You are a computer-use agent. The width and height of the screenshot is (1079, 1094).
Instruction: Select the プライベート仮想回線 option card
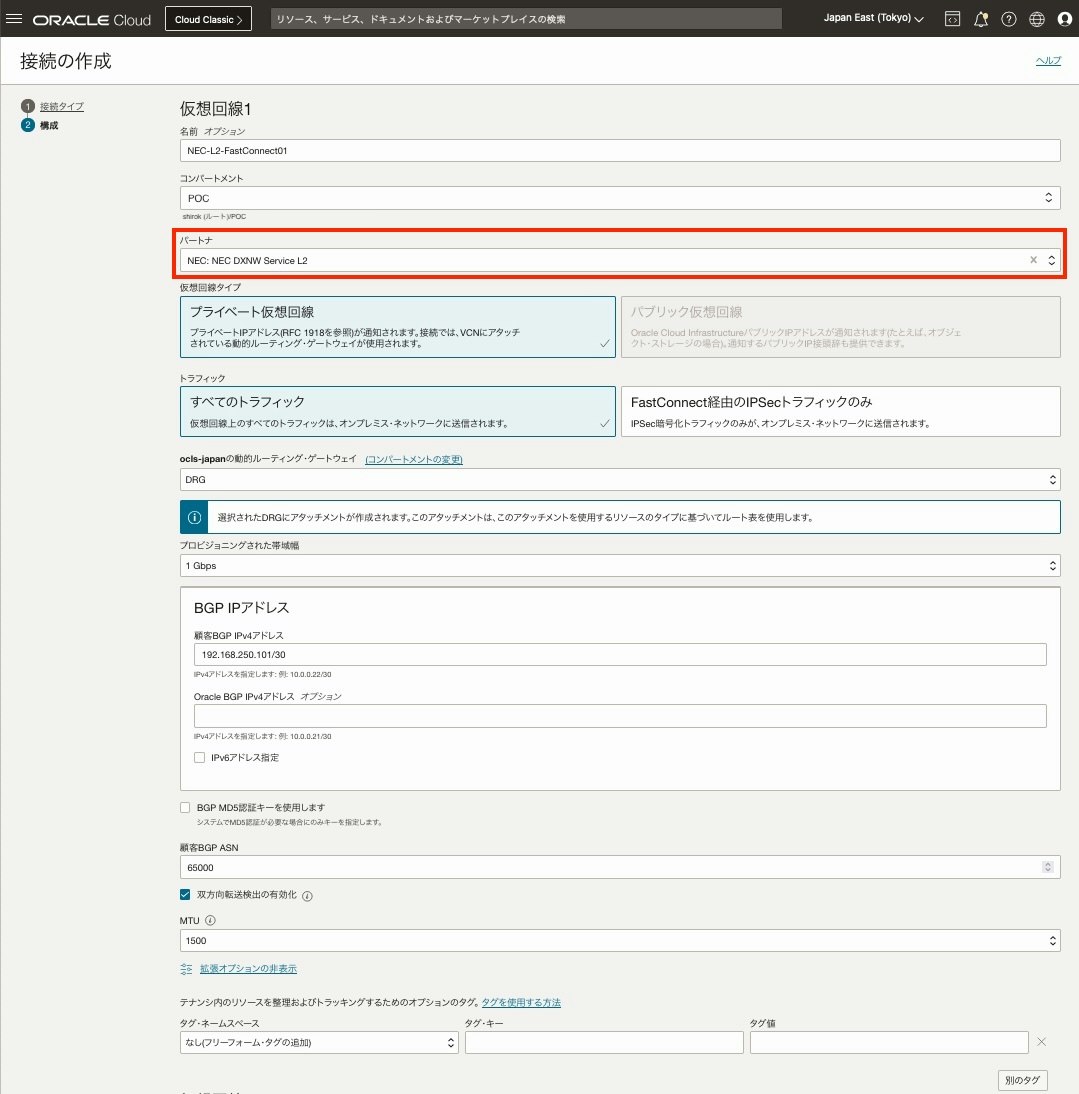pyautogui.click(x=398, y=327)
